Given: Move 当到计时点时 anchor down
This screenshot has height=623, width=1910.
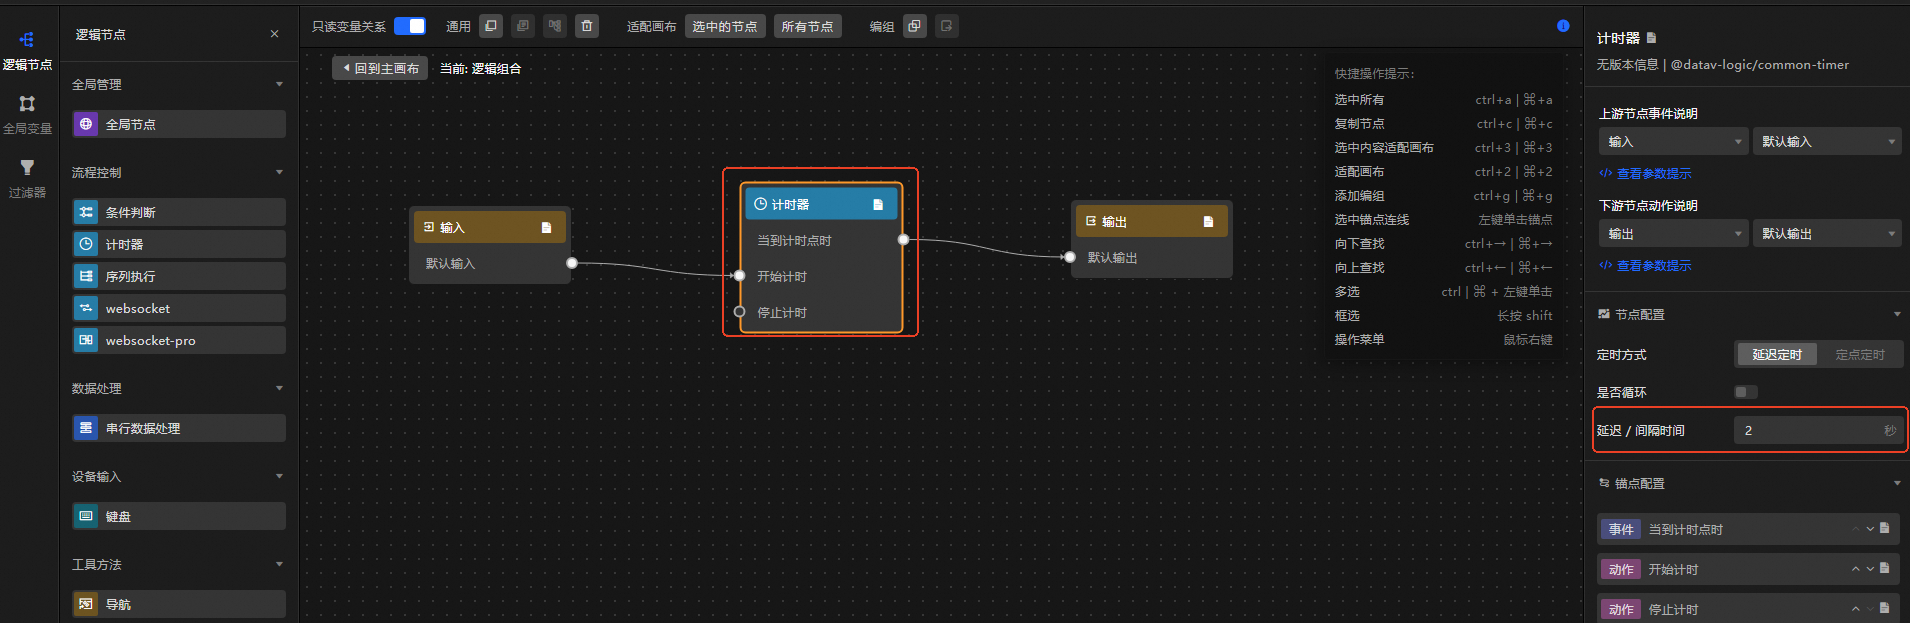Looking at the screenshot, I should coord(1870,529).
